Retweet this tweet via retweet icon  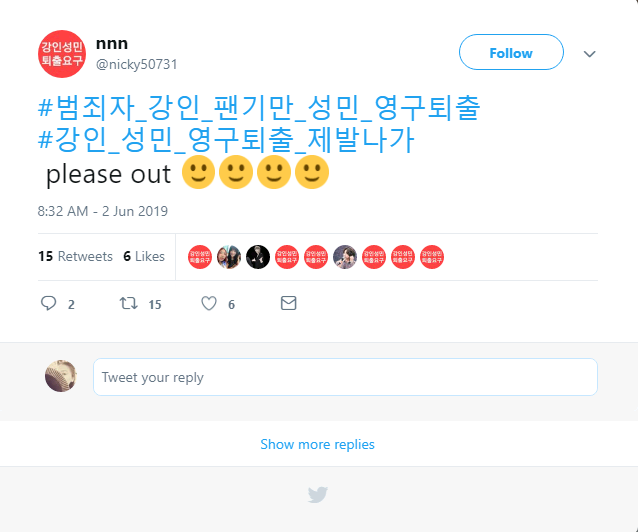coord(128,303)
